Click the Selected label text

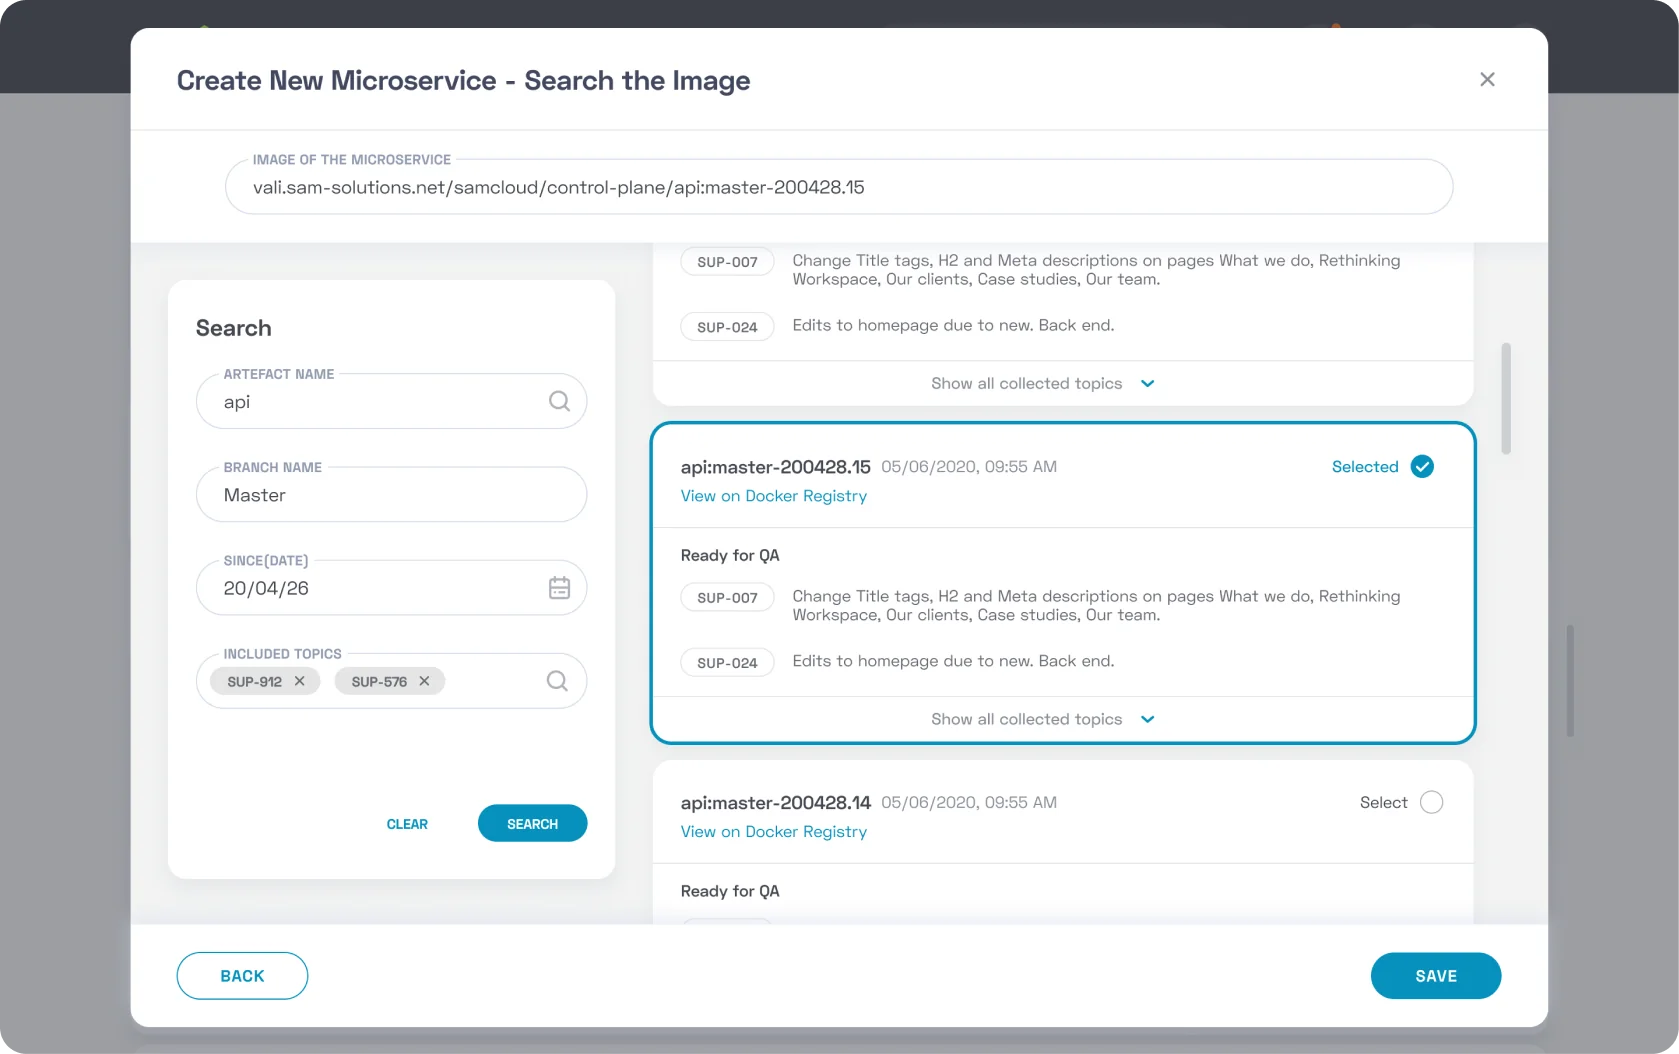pyautogui.click(x=1365, y=467)
